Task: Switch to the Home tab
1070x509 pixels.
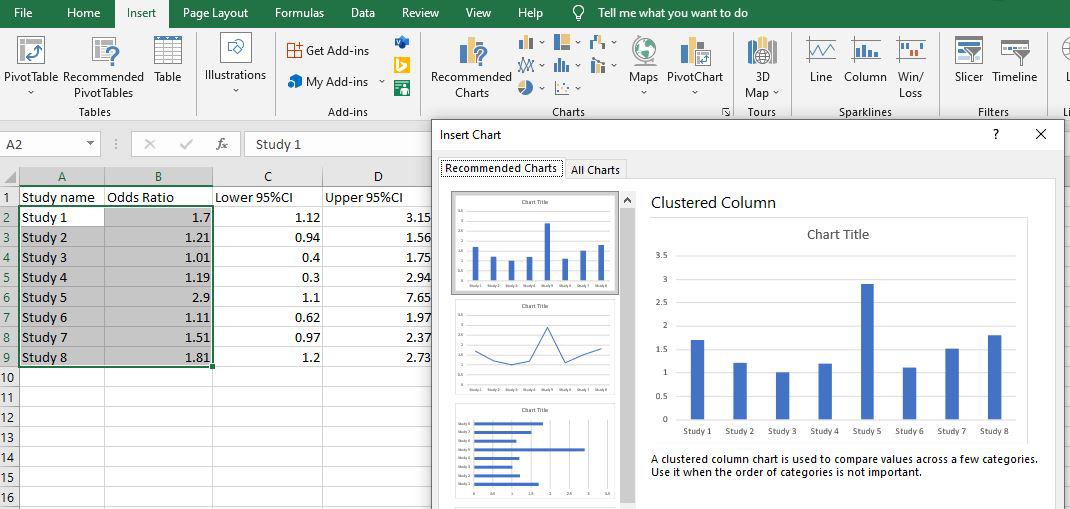Action: tap(83, 13)
